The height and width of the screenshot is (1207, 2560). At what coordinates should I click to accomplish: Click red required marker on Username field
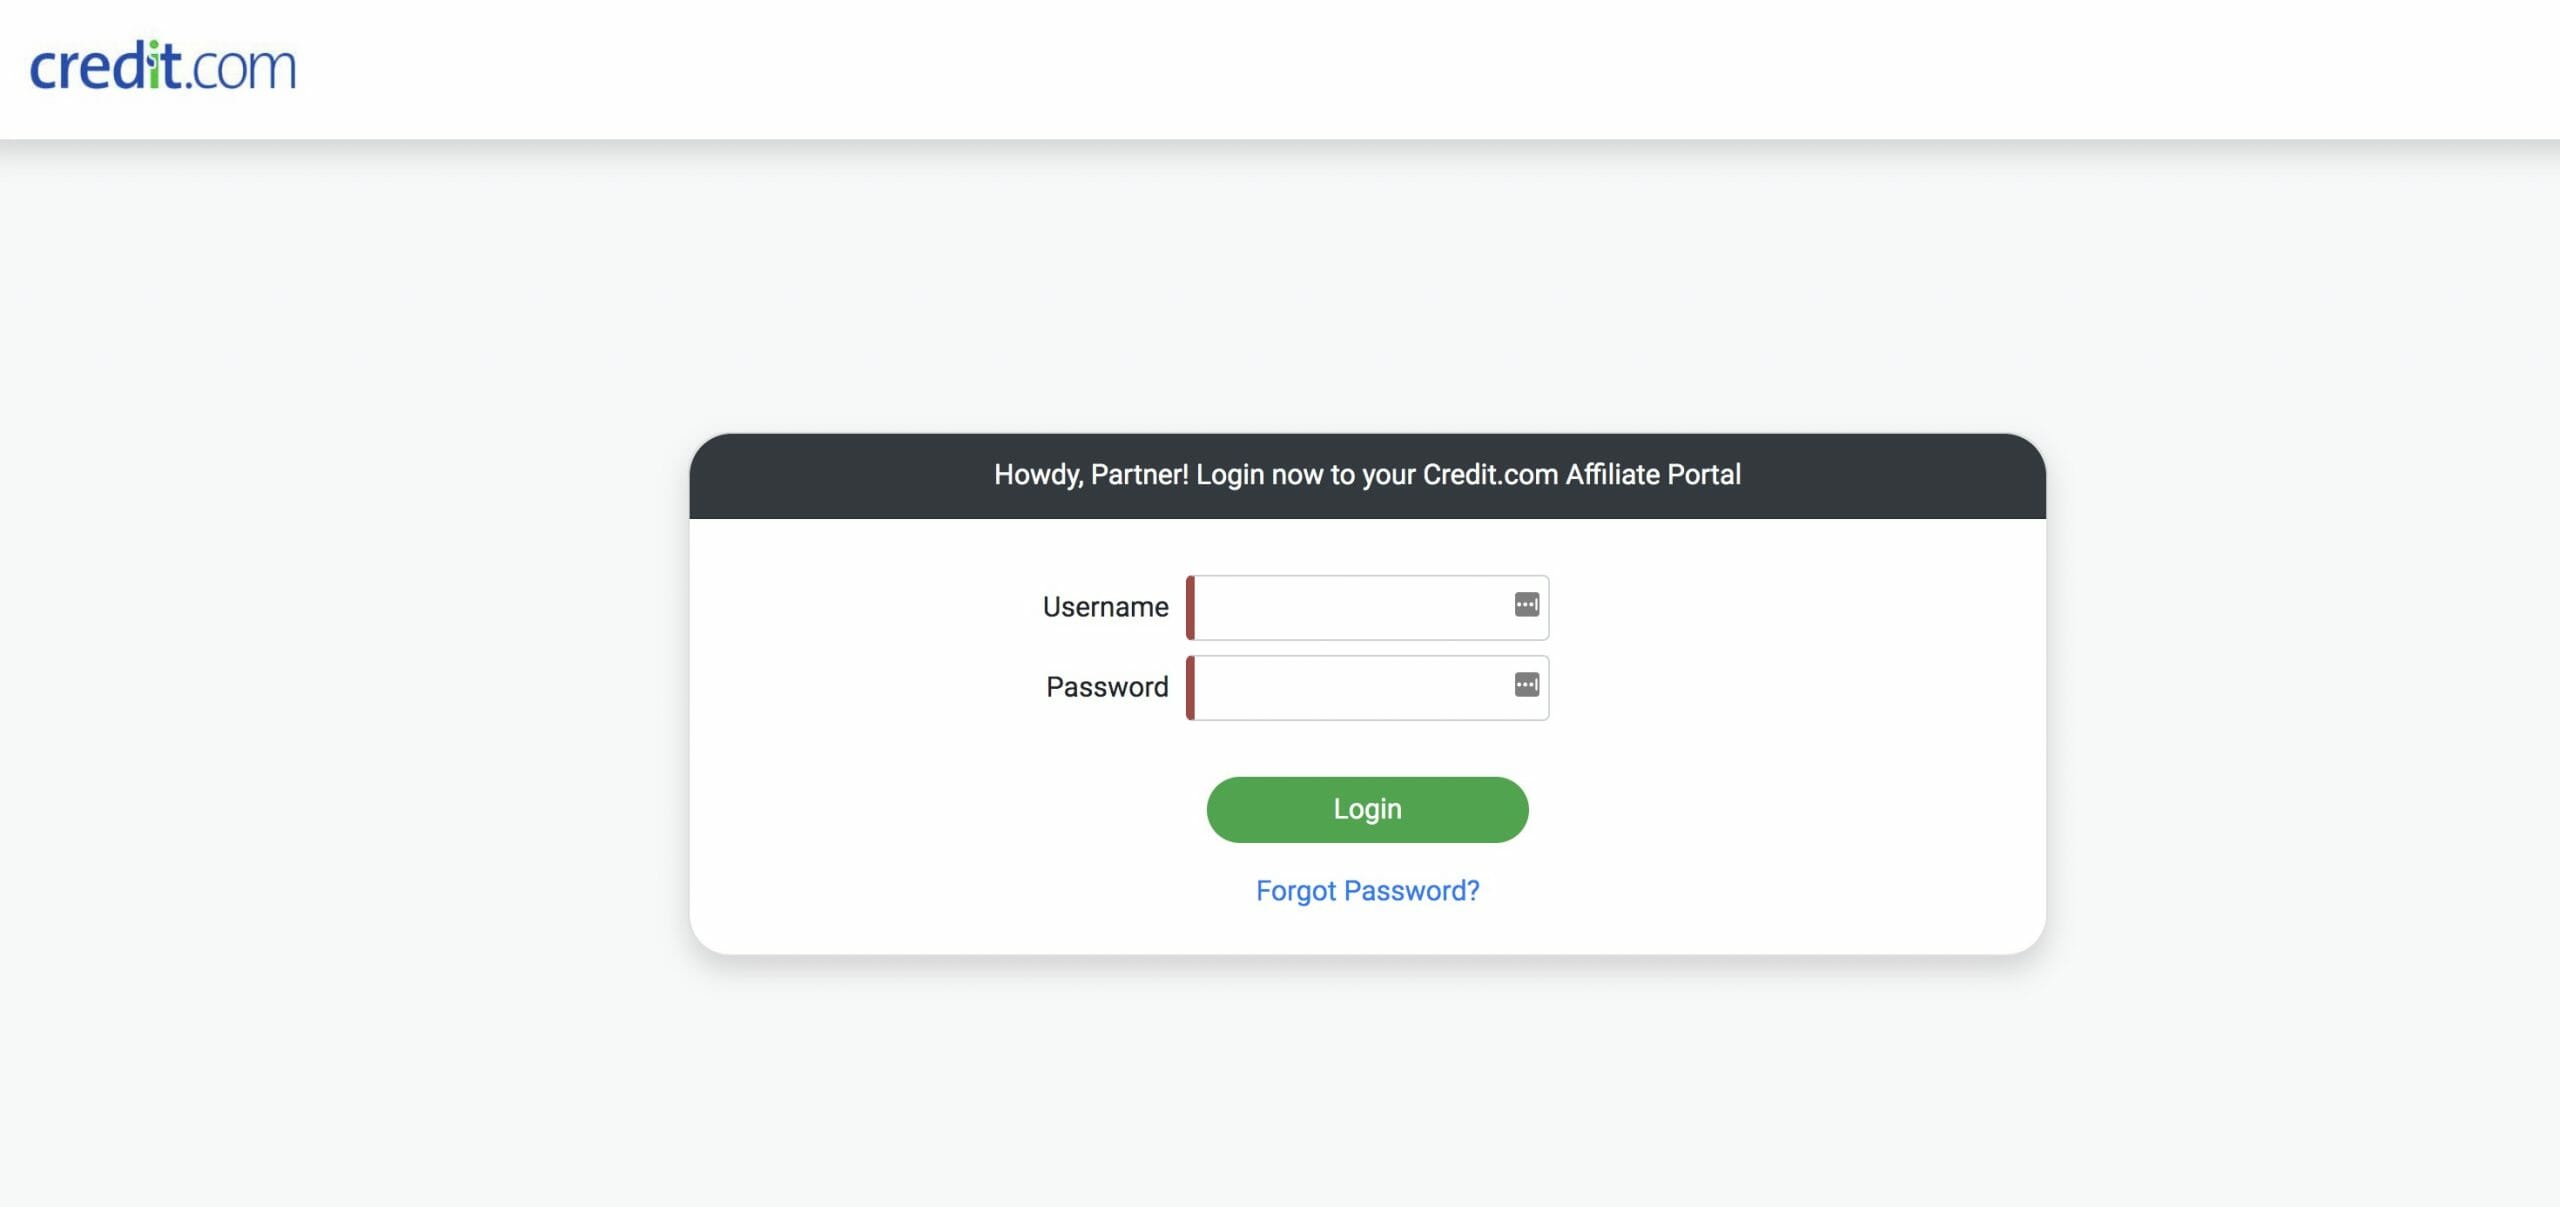(1190, 607)
